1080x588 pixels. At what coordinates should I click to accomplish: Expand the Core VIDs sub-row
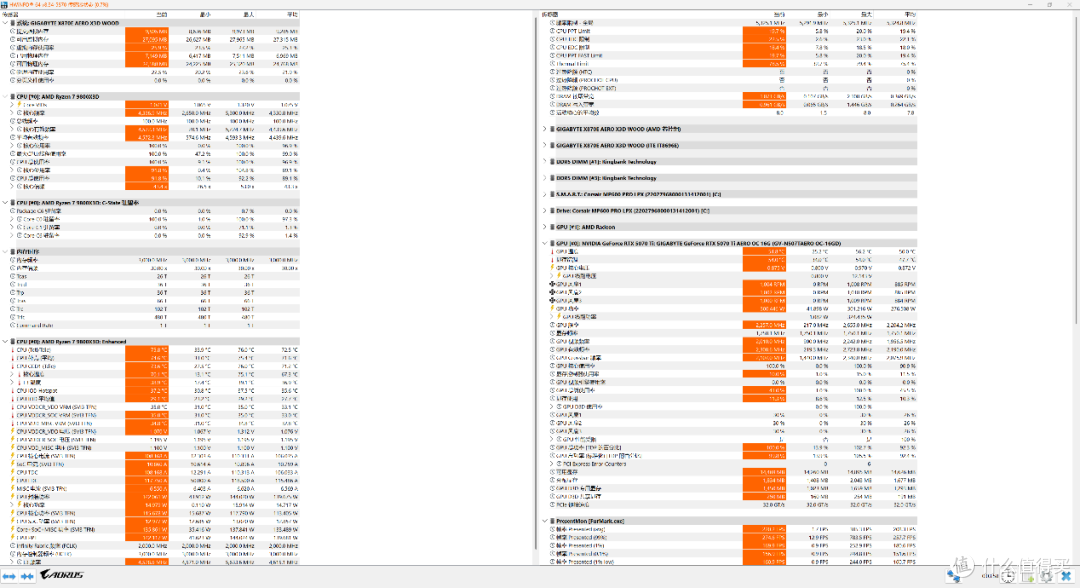tap(12, 105)
